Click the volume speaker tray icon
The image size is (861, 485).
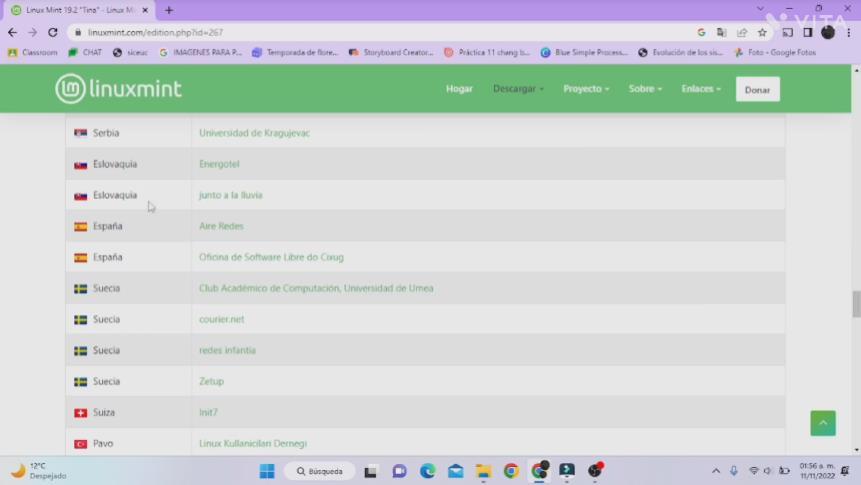[x=767, y=471]
